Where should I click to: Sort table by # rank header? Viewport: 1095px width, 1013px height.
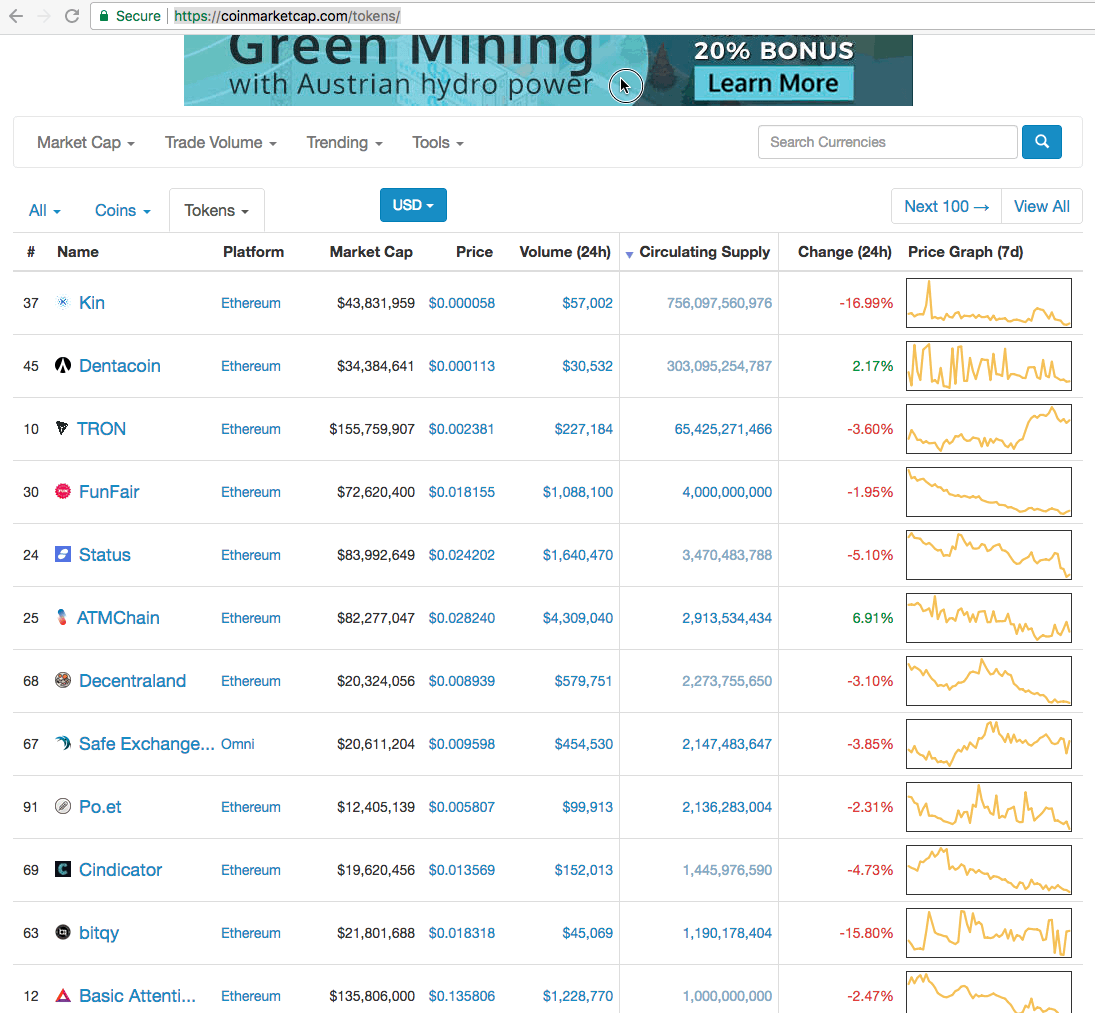(x=31, y=251)
